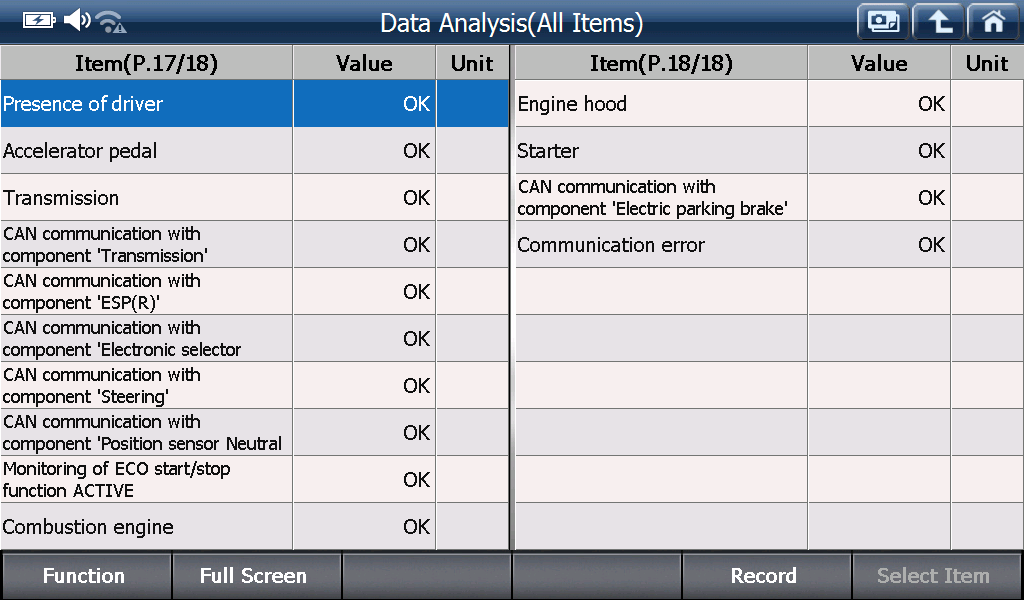Pick Monitoring of ECO start/stop function row

point(254,479)
